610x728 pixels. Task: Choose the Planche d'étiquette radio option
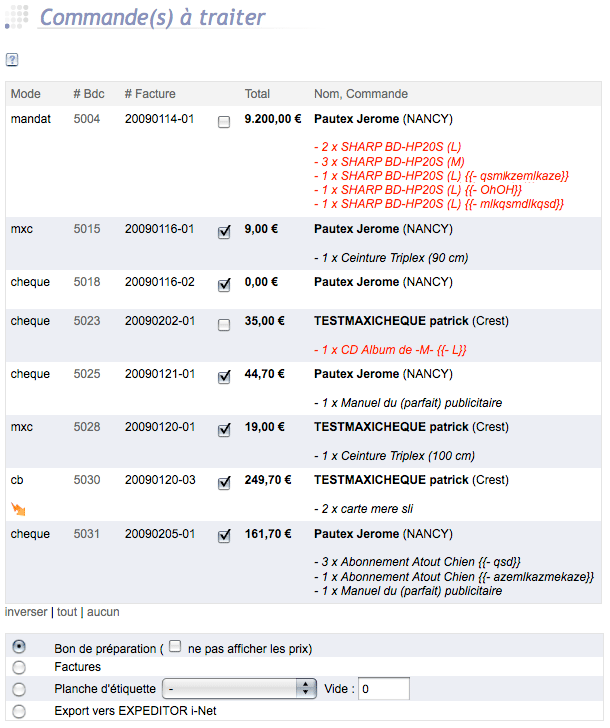click(x=19, y=689)
